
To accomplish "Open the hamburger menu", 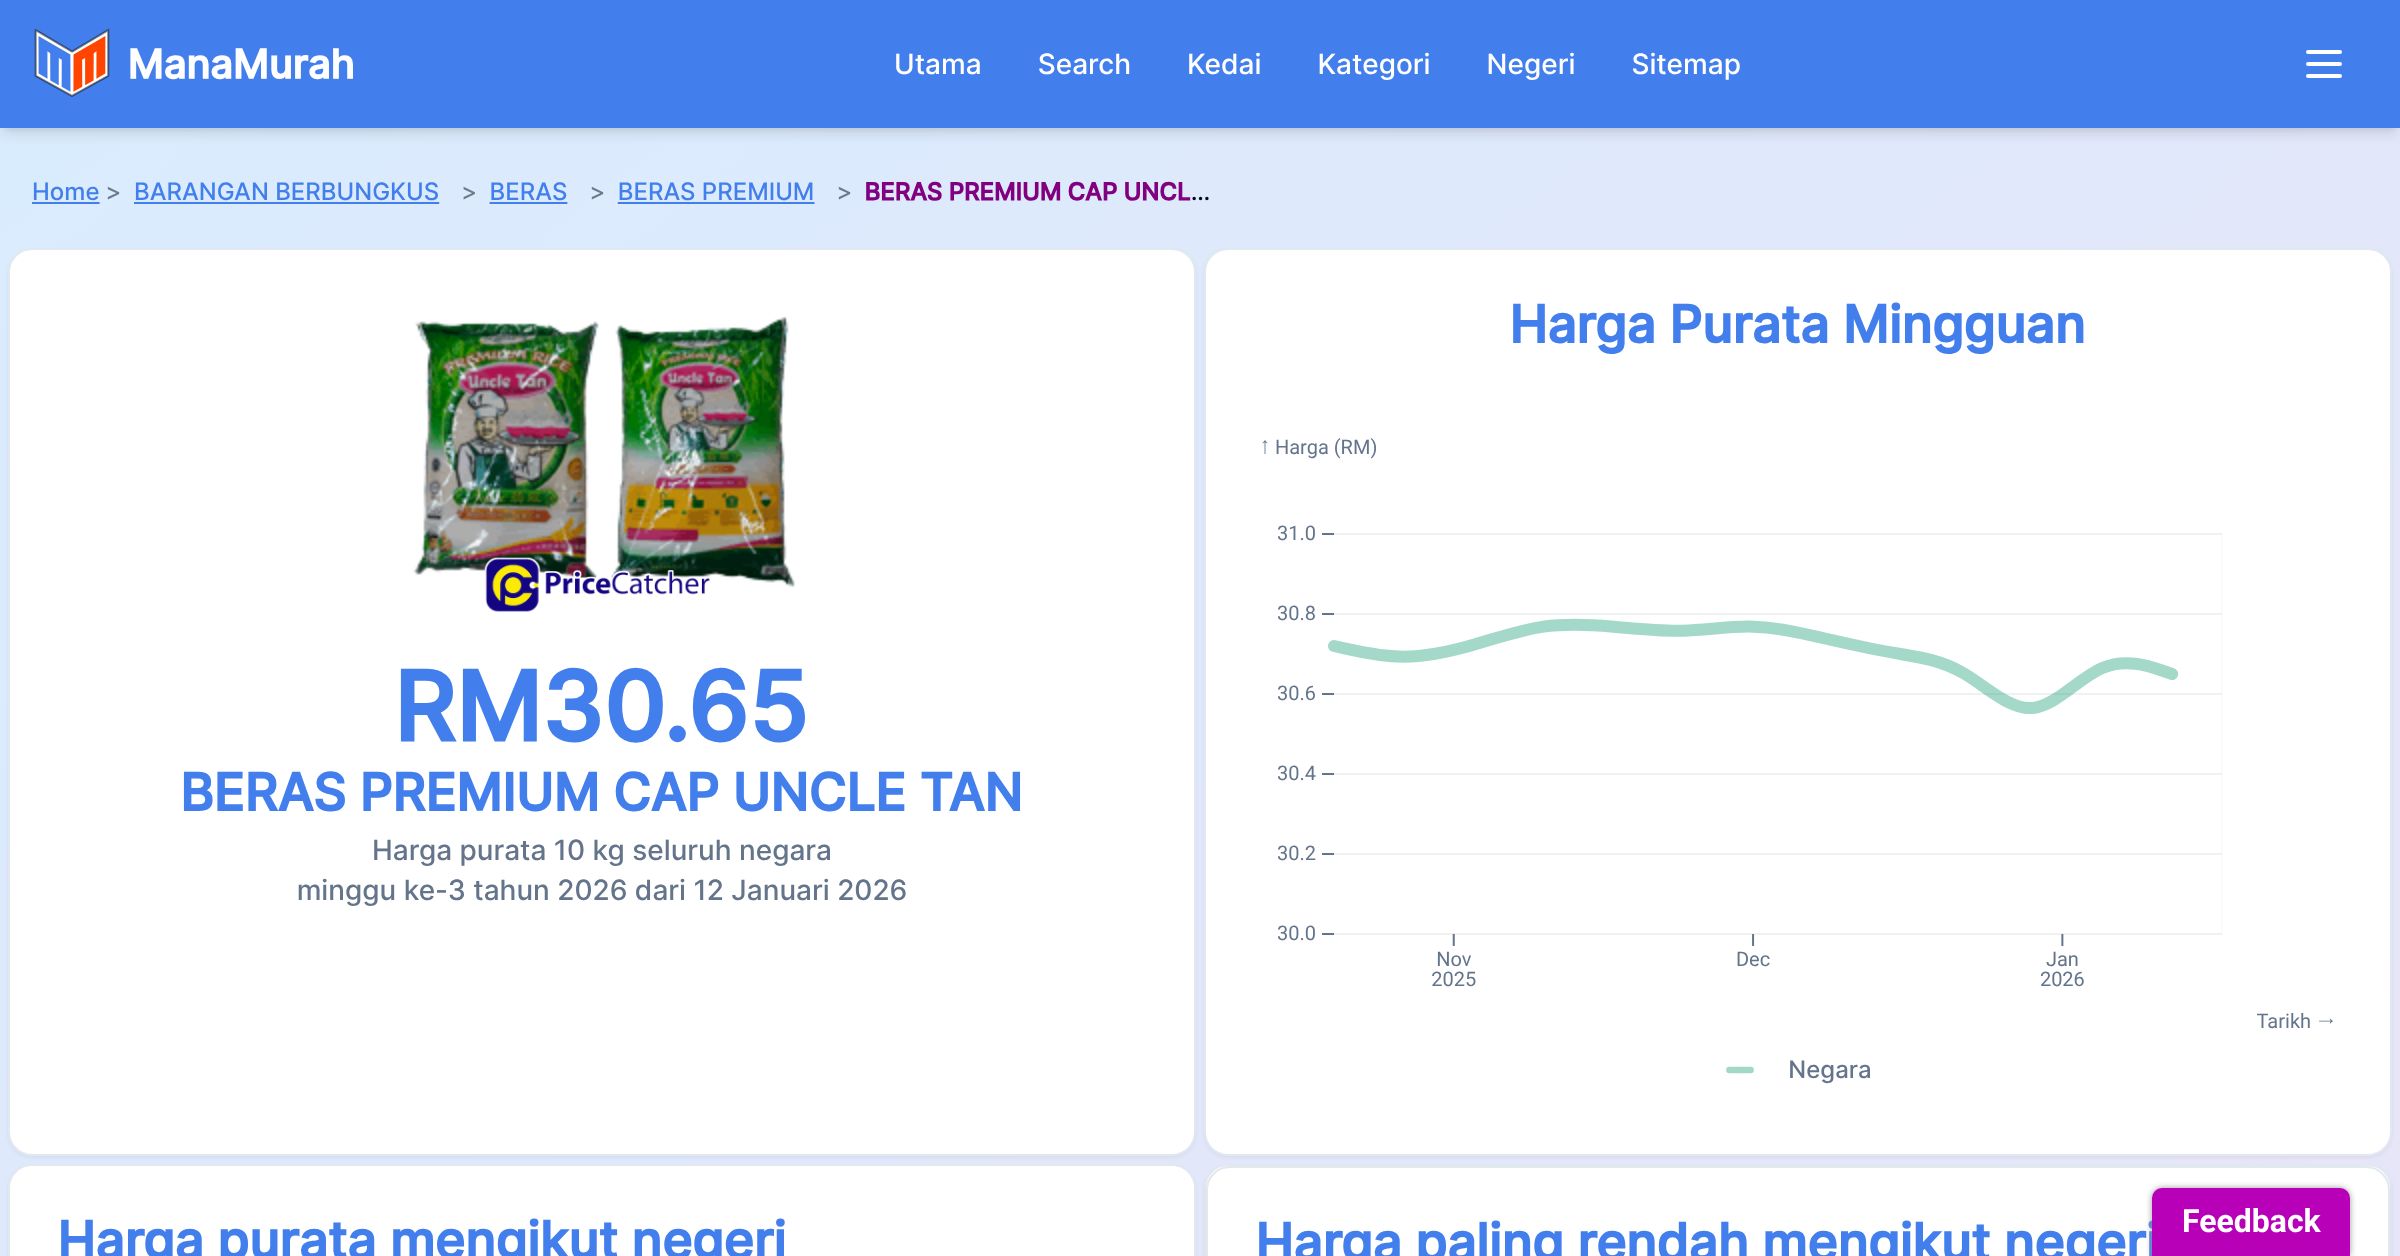I will tap(2322, 64).
